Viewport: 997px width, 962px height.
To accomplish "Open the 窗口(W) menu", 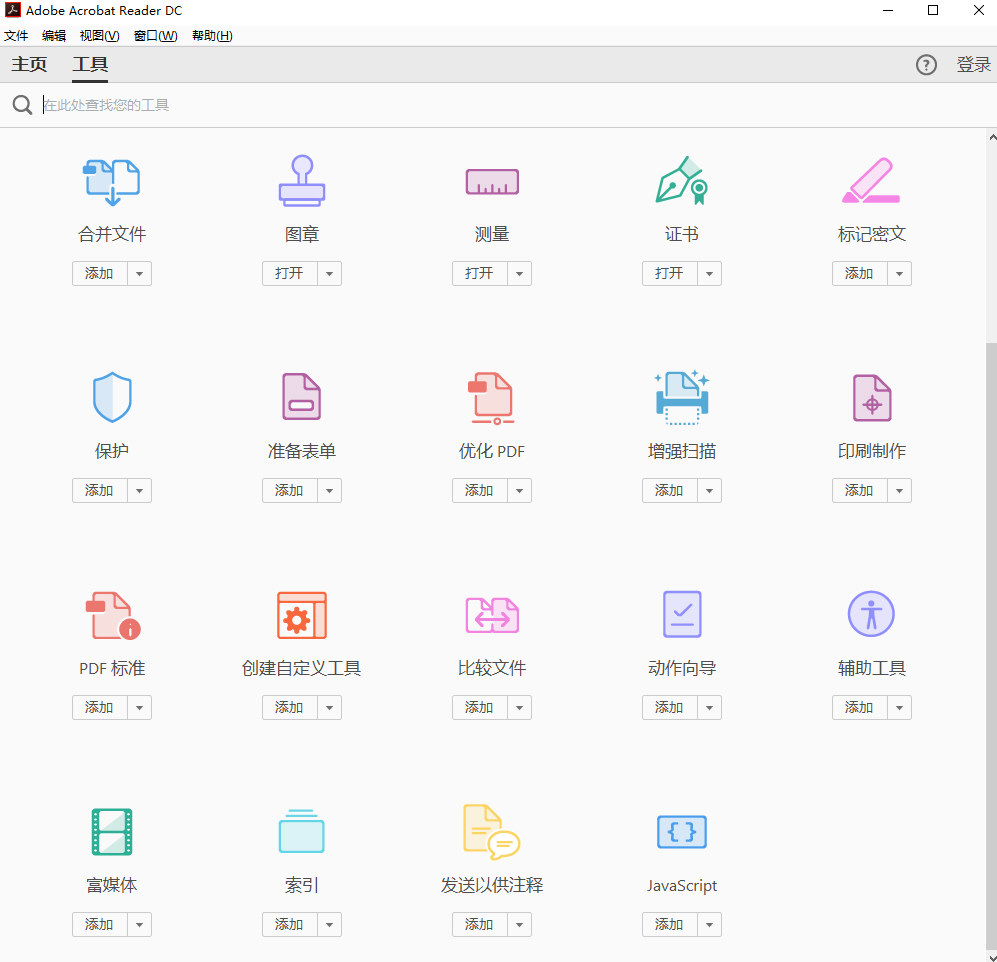I will coord(156,36).
